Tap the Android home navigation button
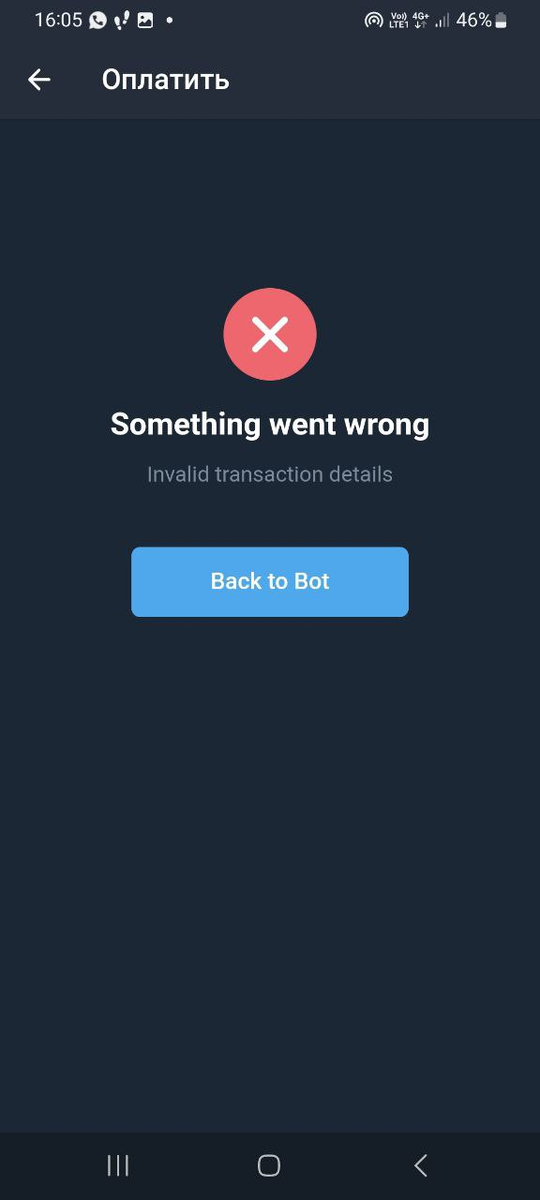Viewport: 540px width, 1200px height. [269, 1165]
